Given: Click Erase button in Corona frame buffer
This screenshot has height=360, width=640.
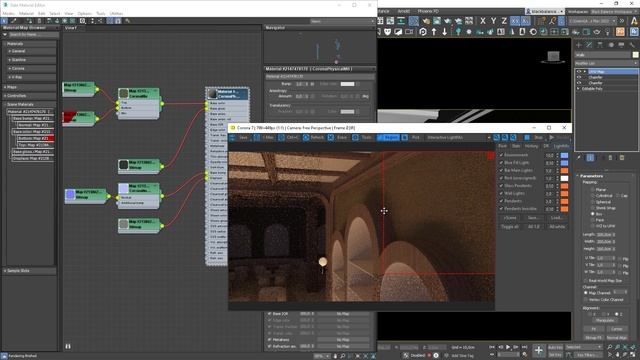Looking at the screenshot, I should pos(338,138).
